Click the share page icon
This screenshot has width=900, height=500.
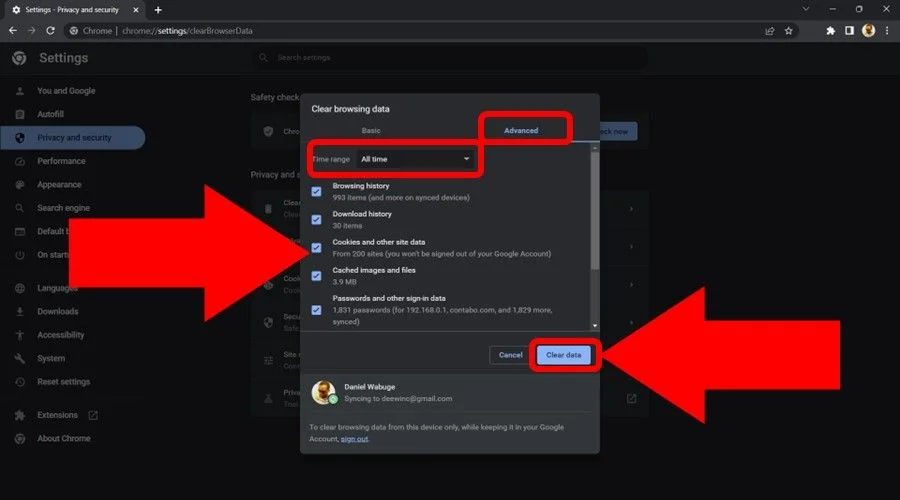769,30
